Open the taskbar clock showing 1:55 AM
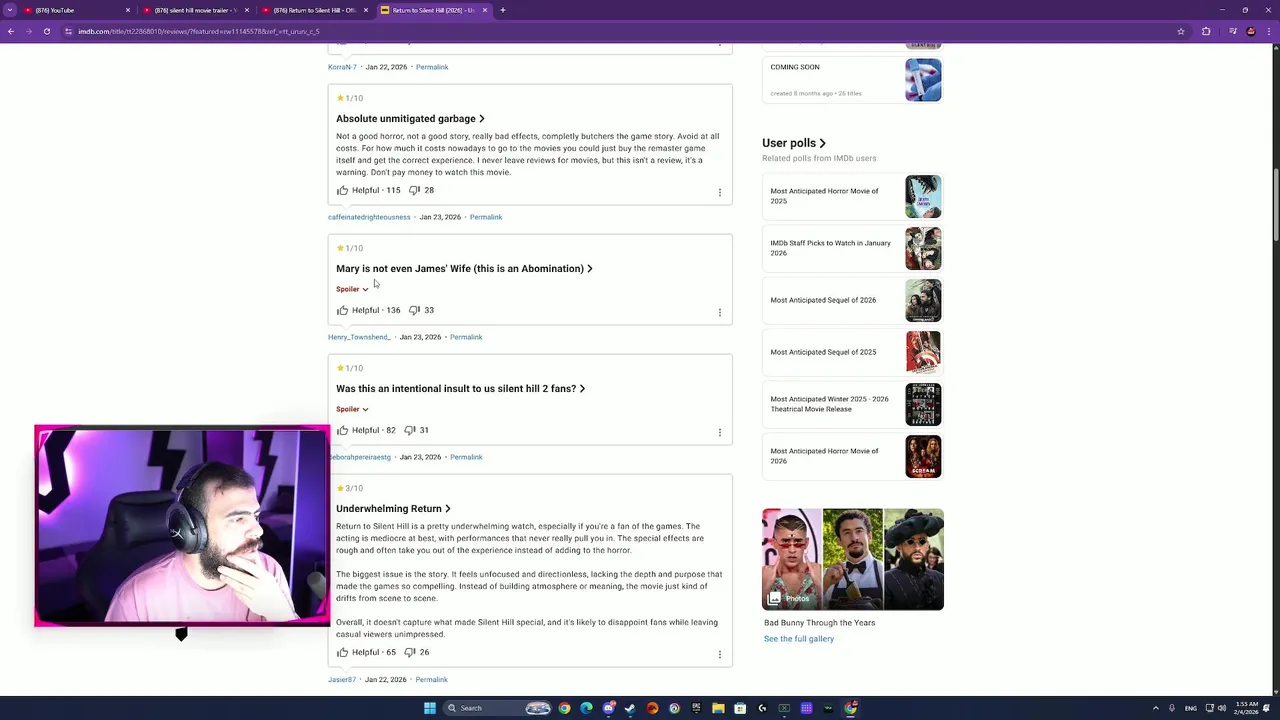The image size is (1280, 720). point(1246,708)
